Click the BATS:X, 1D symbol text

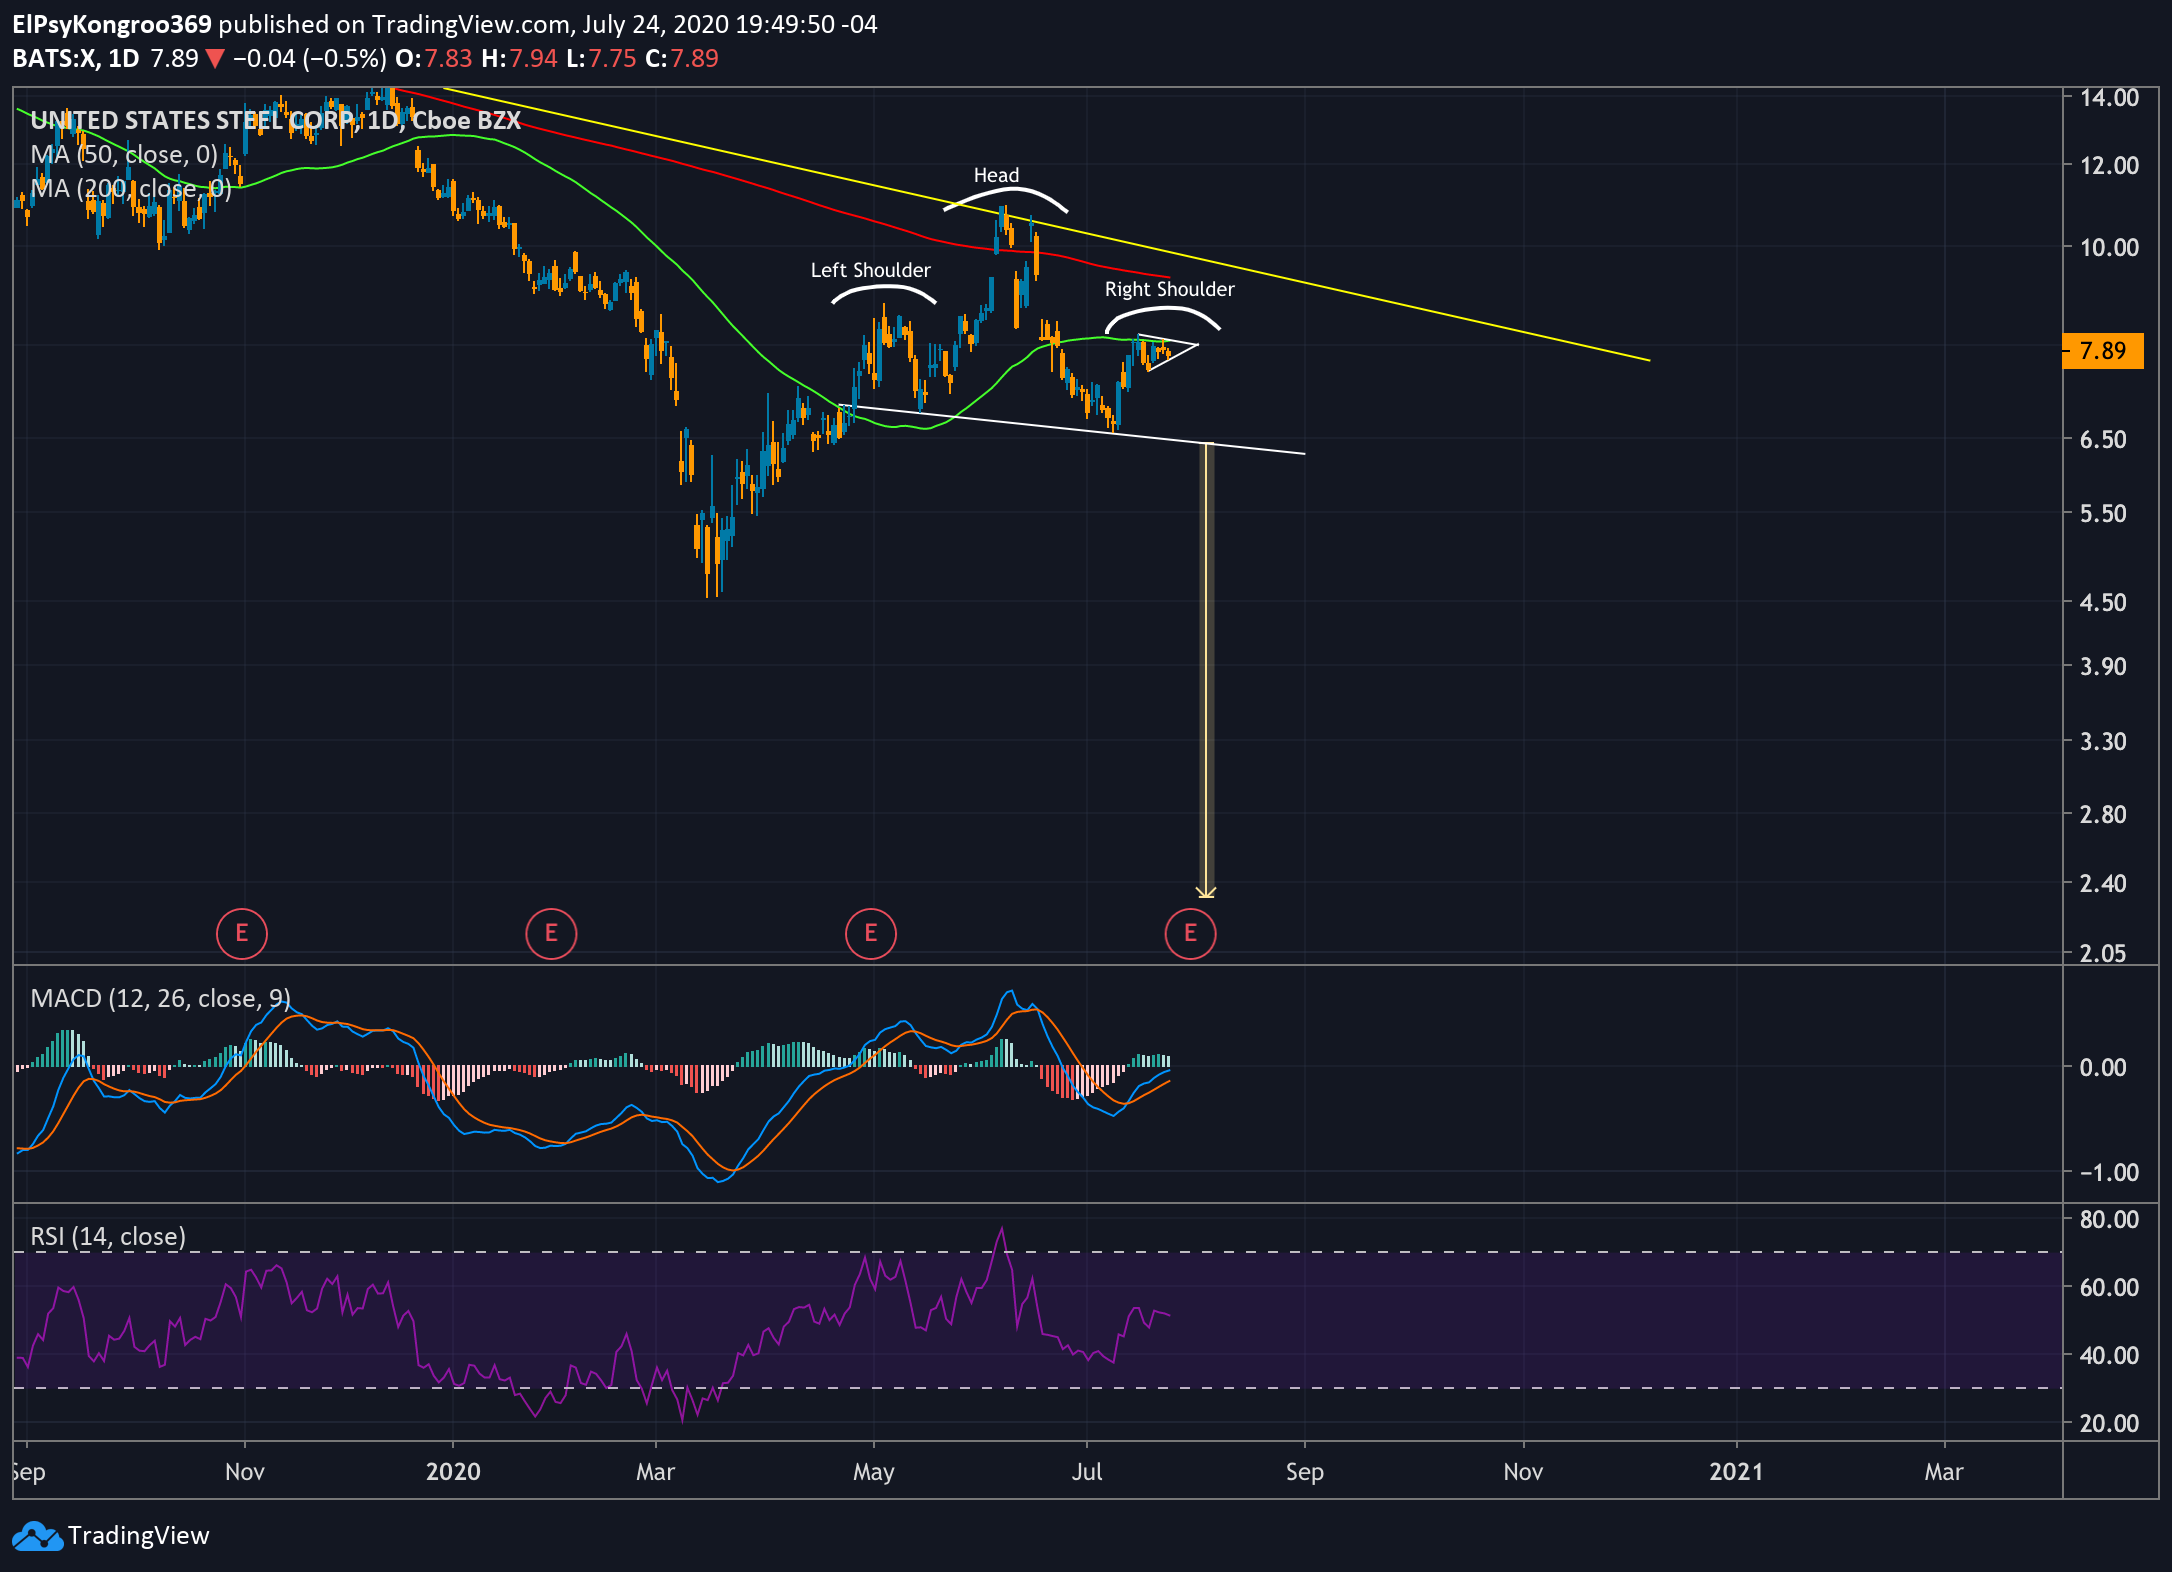pos(76,59)
